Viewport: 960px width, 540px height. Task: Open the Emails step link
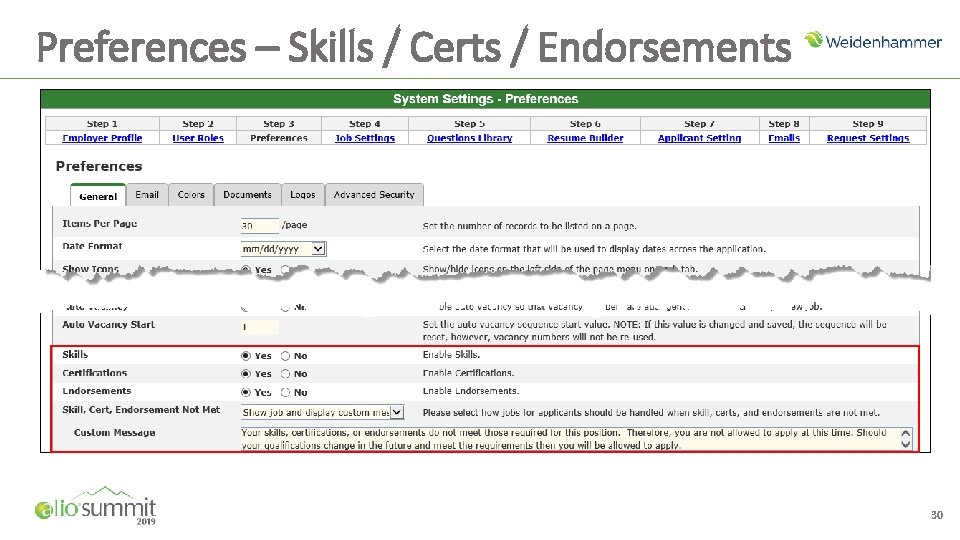pyautogui.click(x=784, y=138)
